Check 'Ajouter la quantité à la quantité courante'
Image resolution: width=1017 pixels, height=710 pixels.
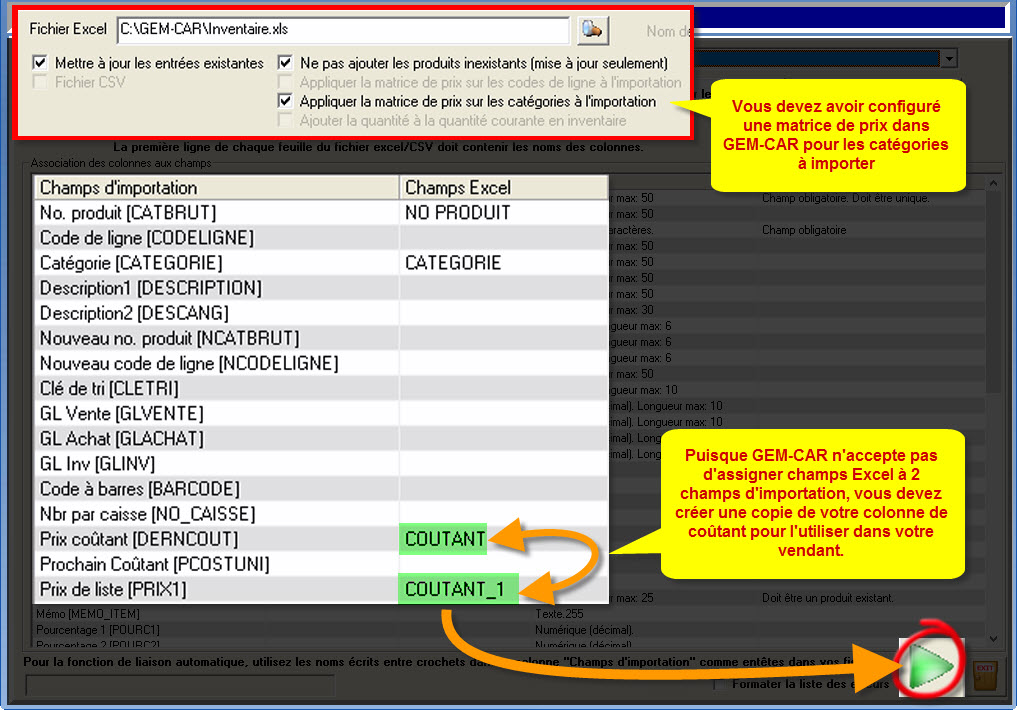[x=285, y=121]
